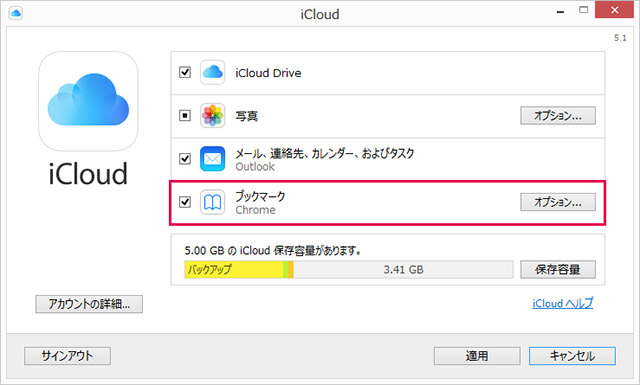Click the サインアウト button
The height and width of the screenshot is (385, 640).
point(67,356)
